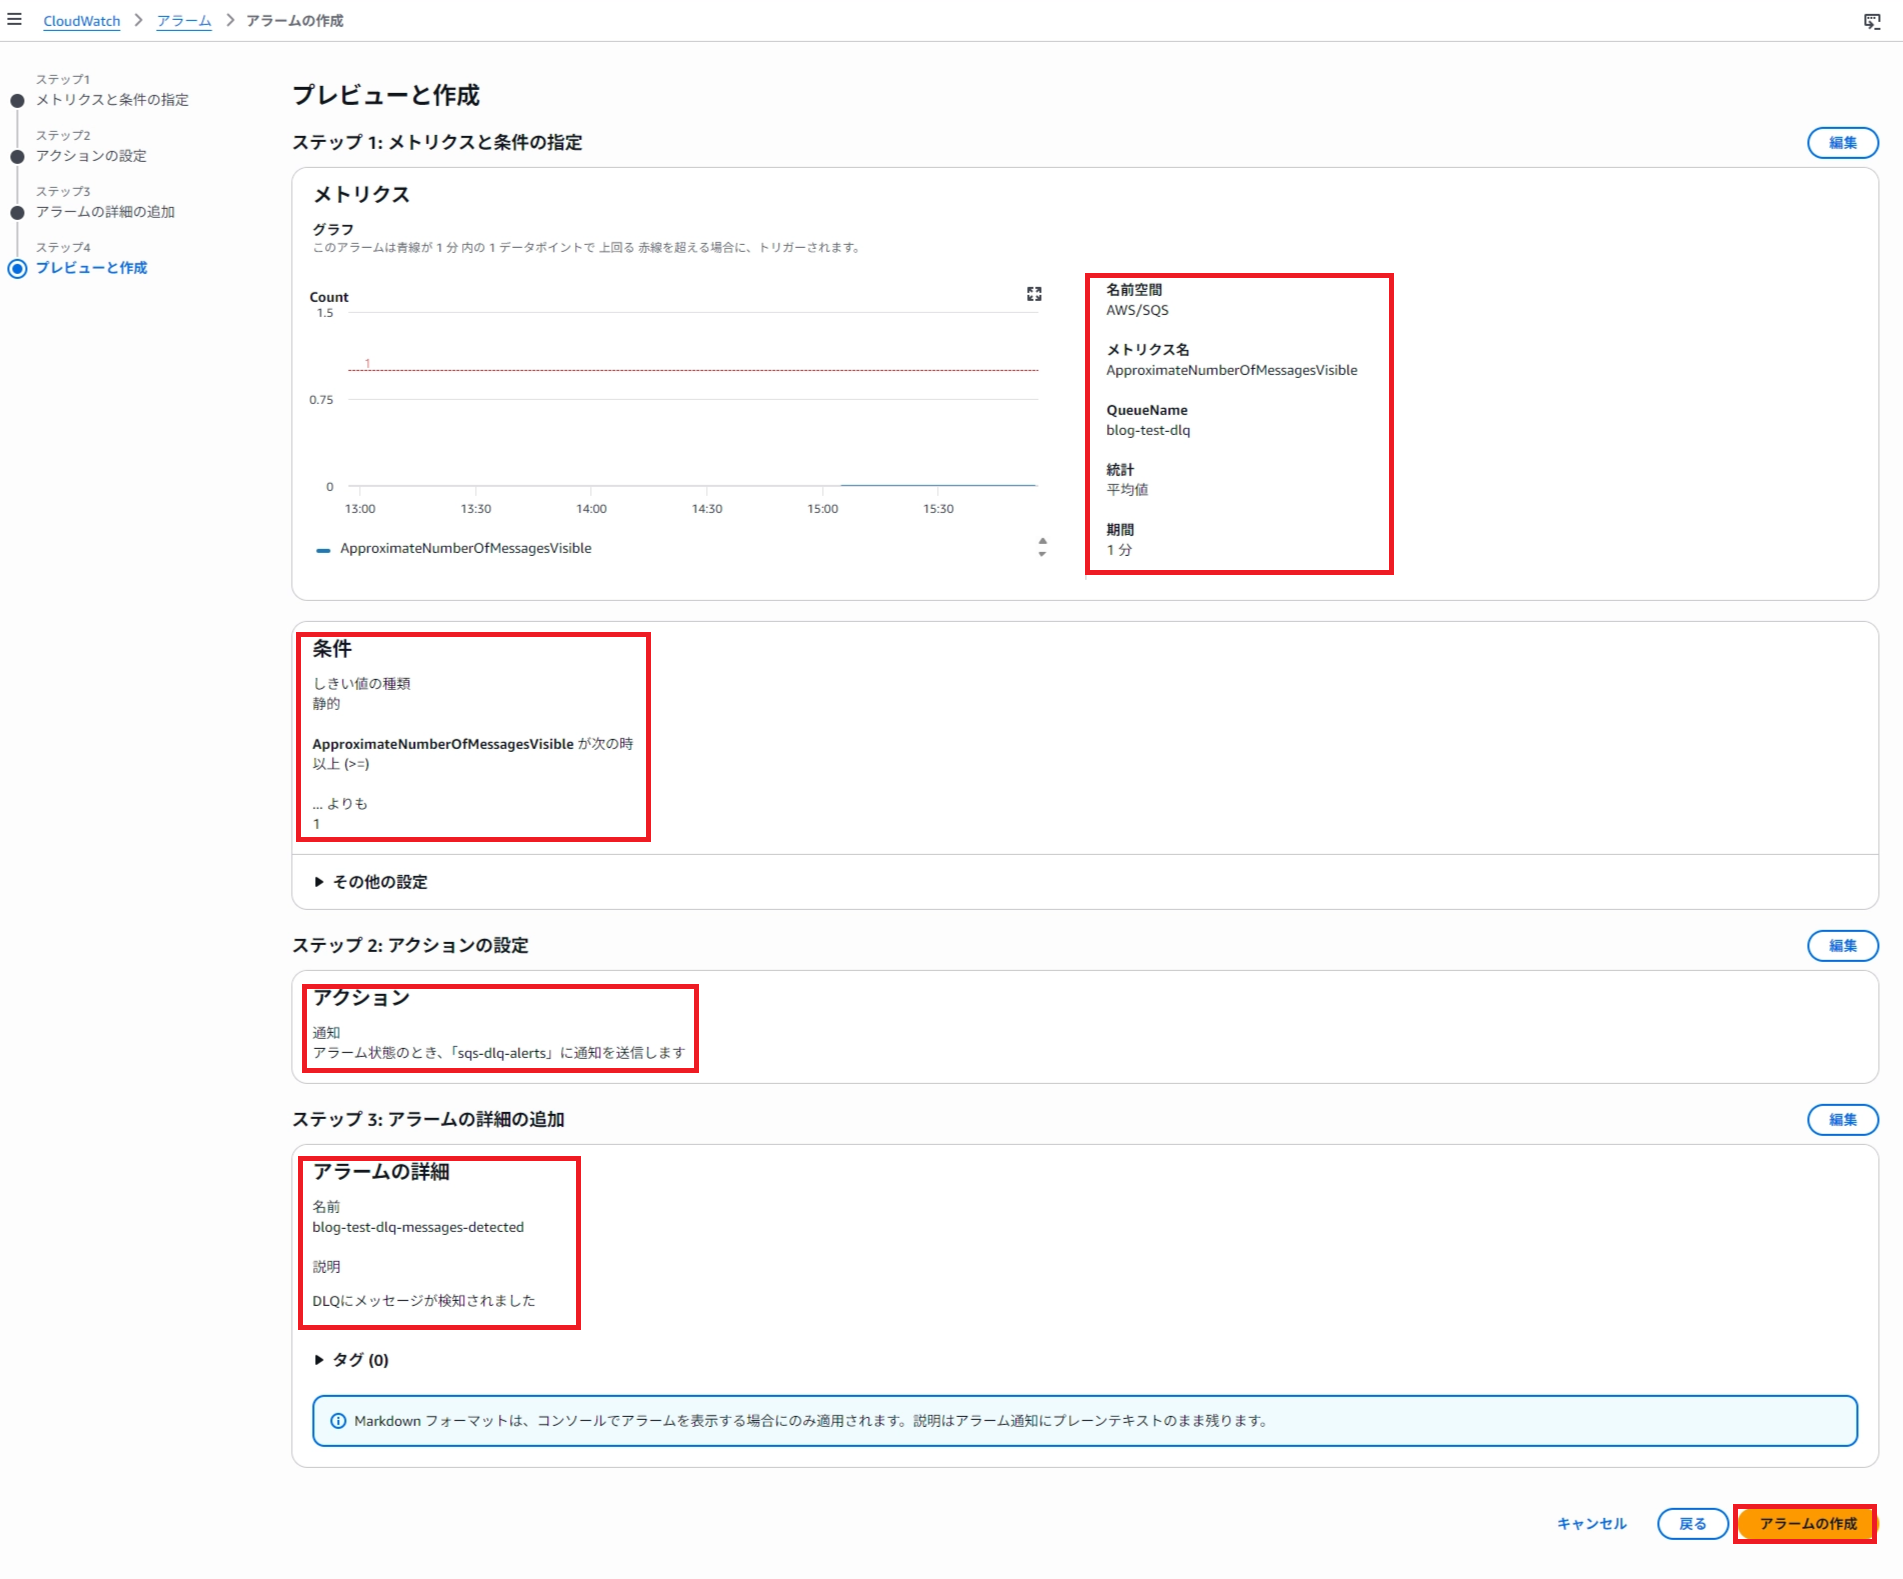The width and height of the screenshot is (1903, 1579).
Task: Click the キャンセル link
Action: click(1591, 1524)
